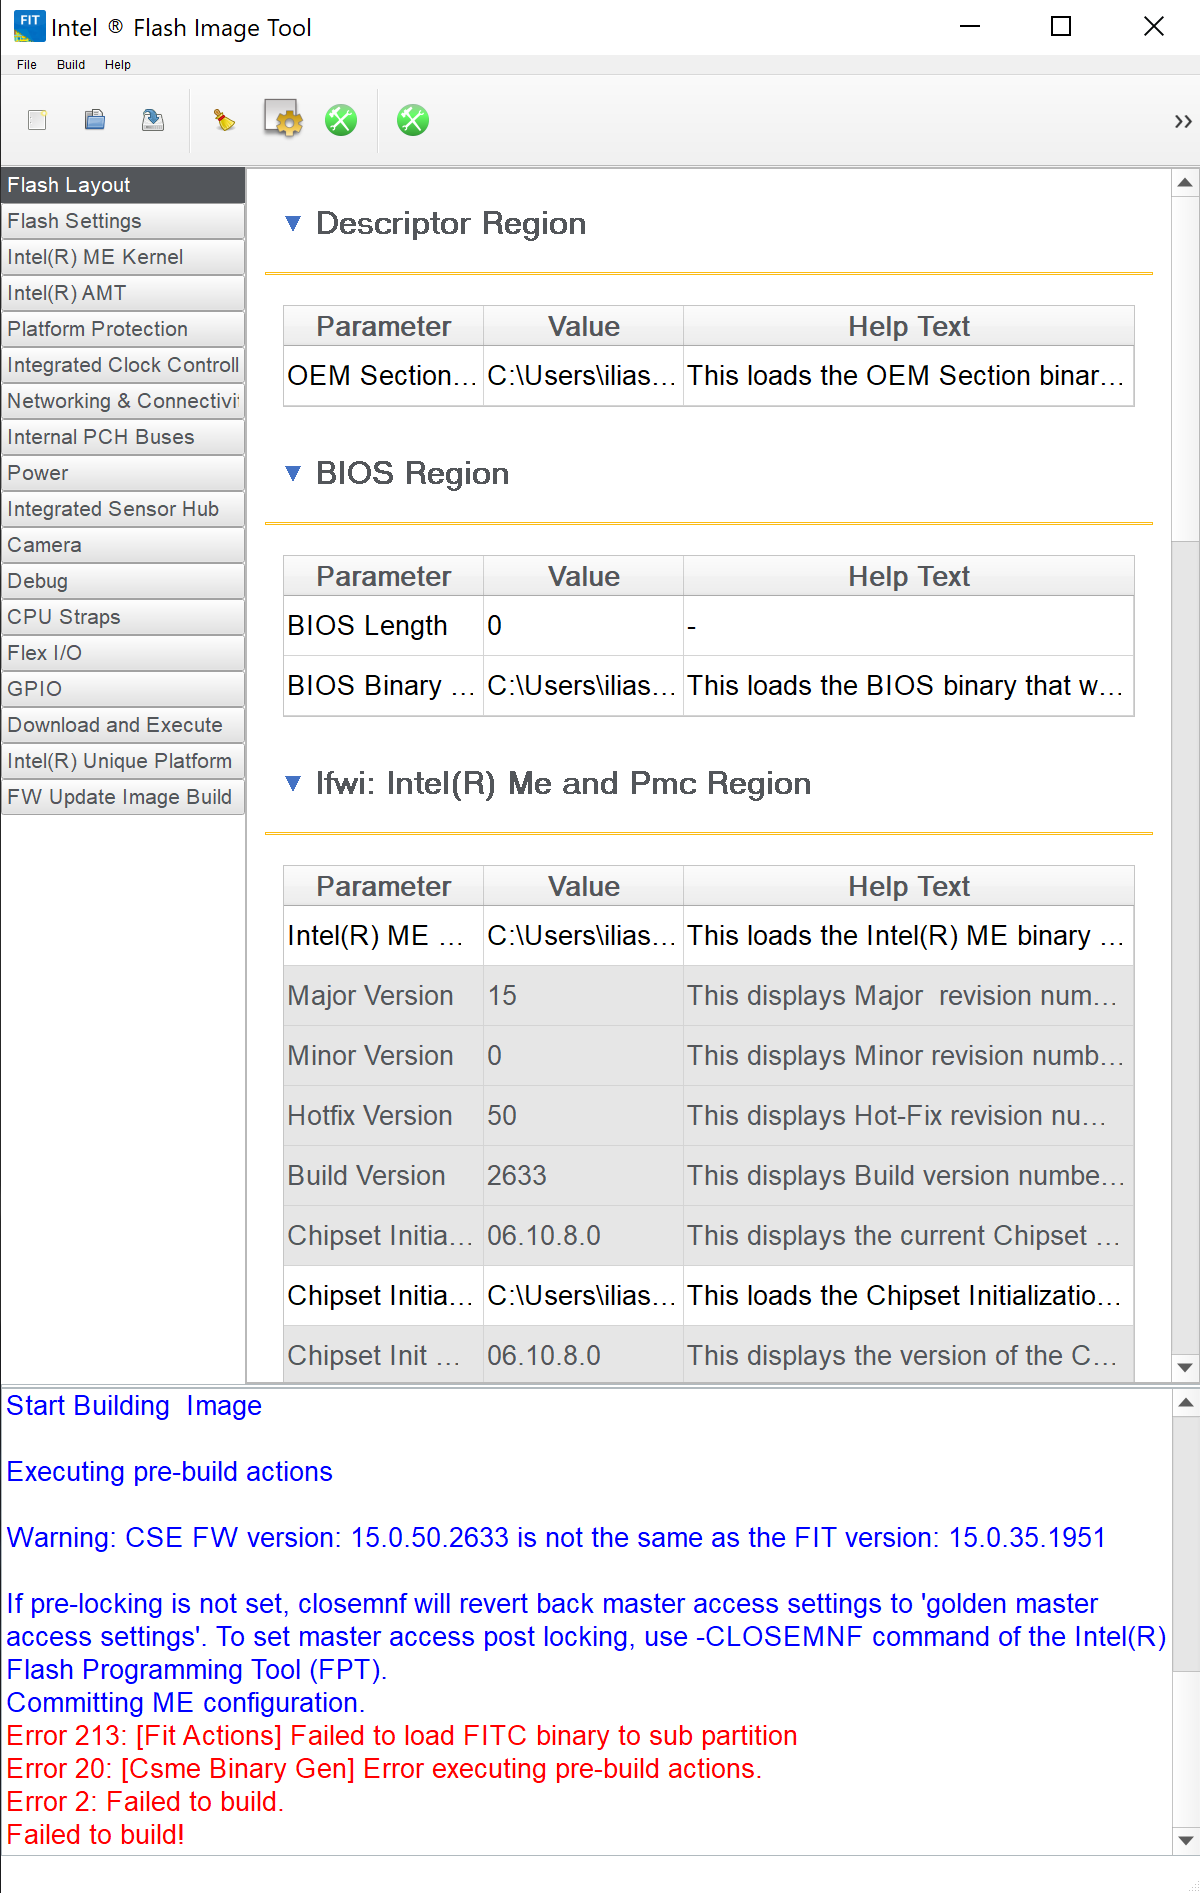Open the File menu
Viewport: 1200px width, 1893px height.
pos(27,65)
